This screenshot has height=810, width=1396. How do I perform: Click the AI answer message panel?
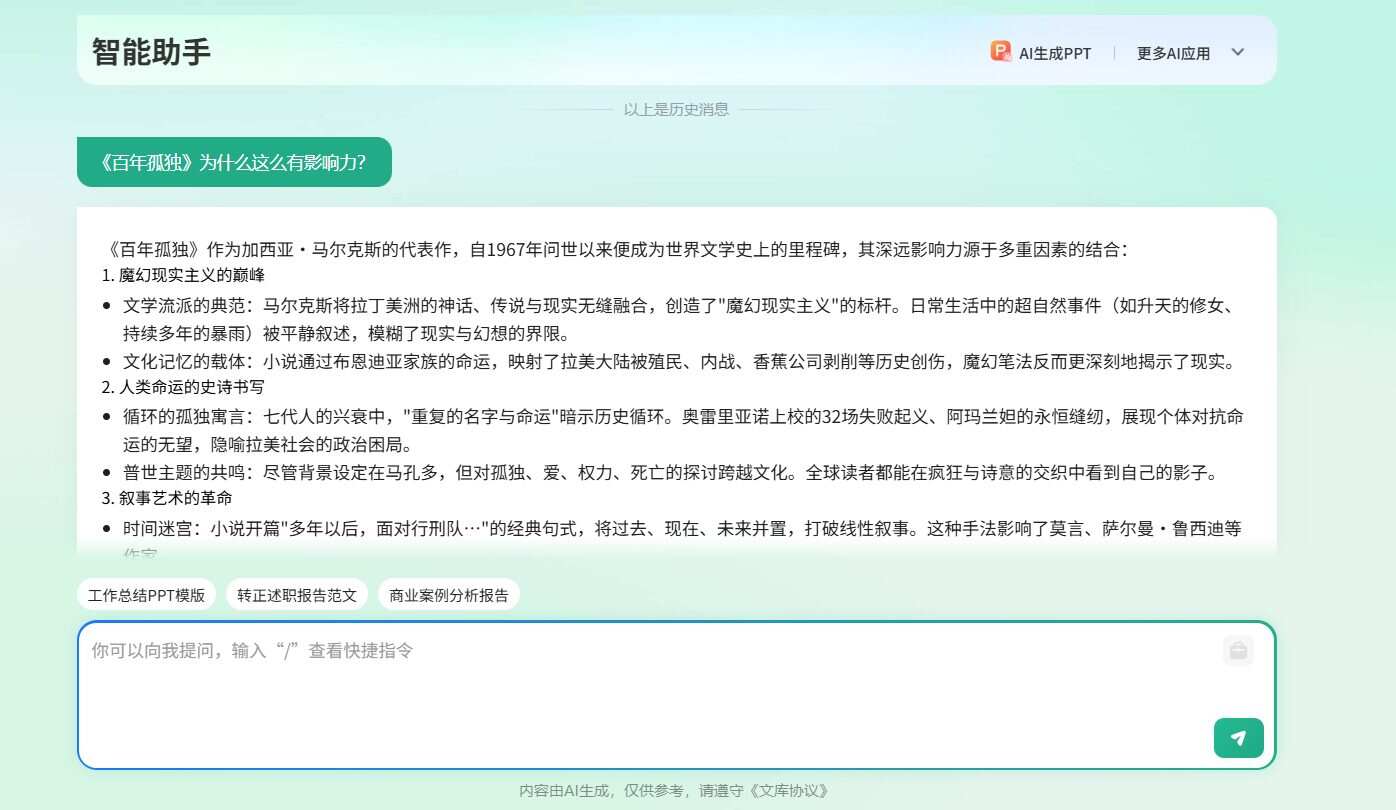pyautogui.click(x=676, y=380)
